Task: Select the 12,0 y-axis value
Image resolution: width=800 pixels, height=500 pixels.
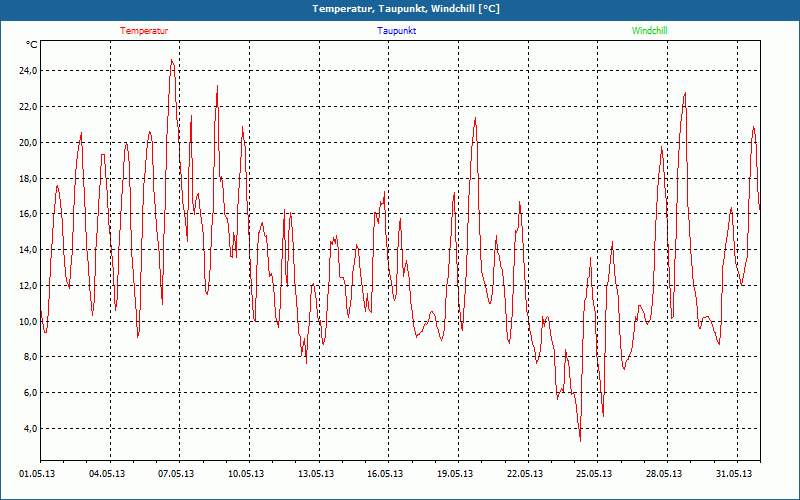Action: (x=28, y=286)
